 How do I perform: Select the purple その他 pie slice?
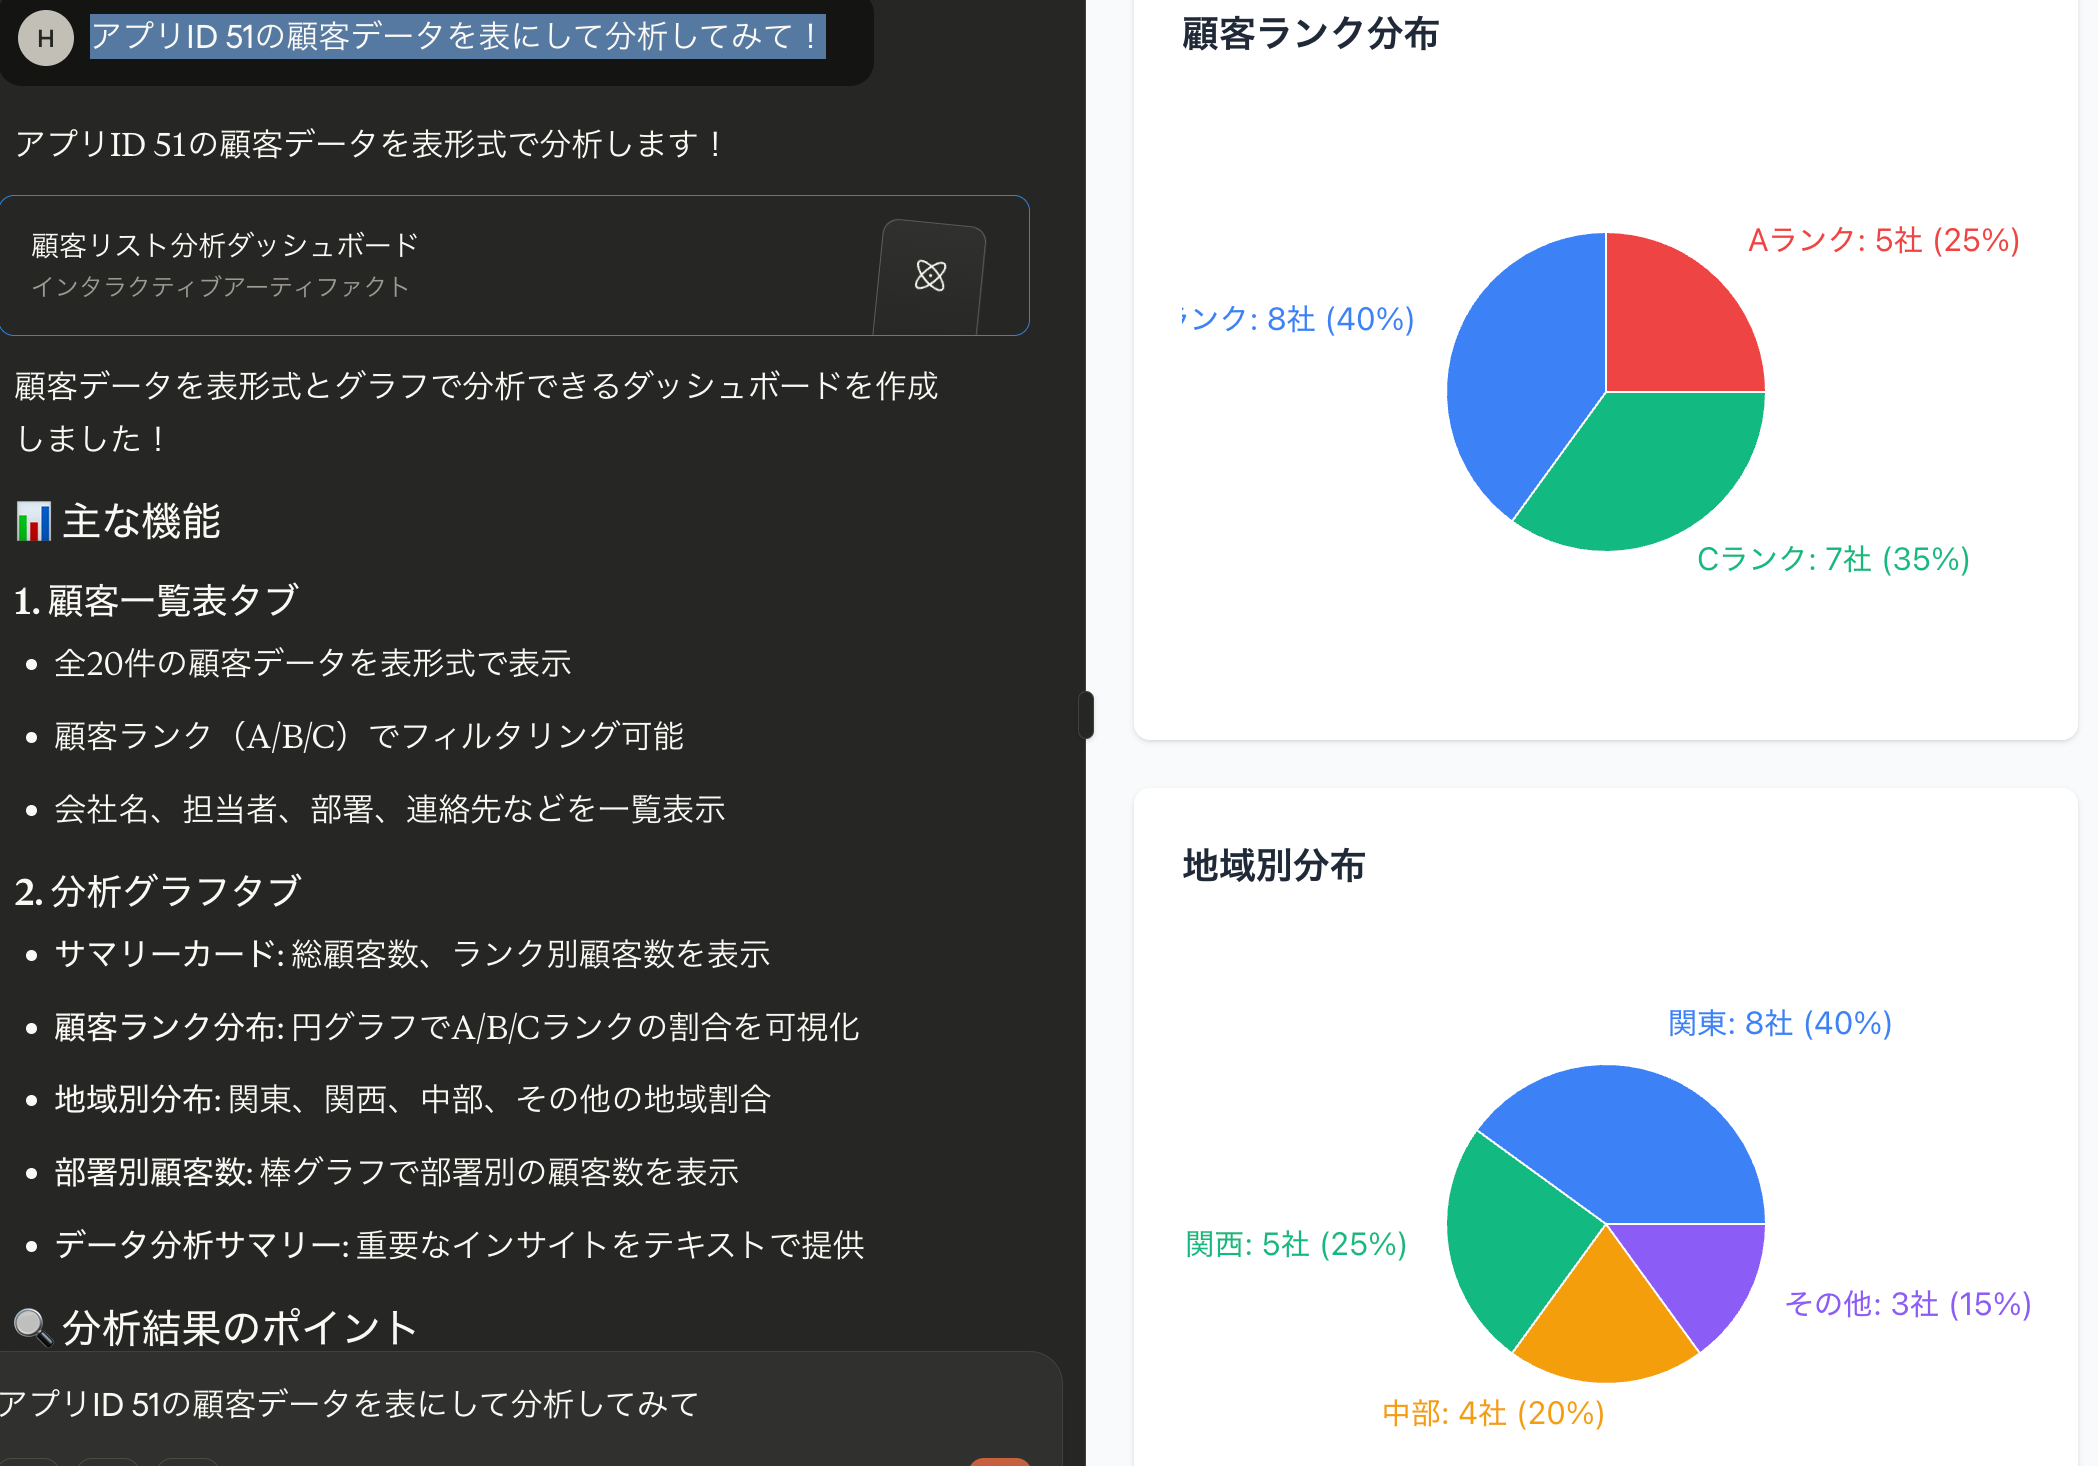click(1700, 1270)
